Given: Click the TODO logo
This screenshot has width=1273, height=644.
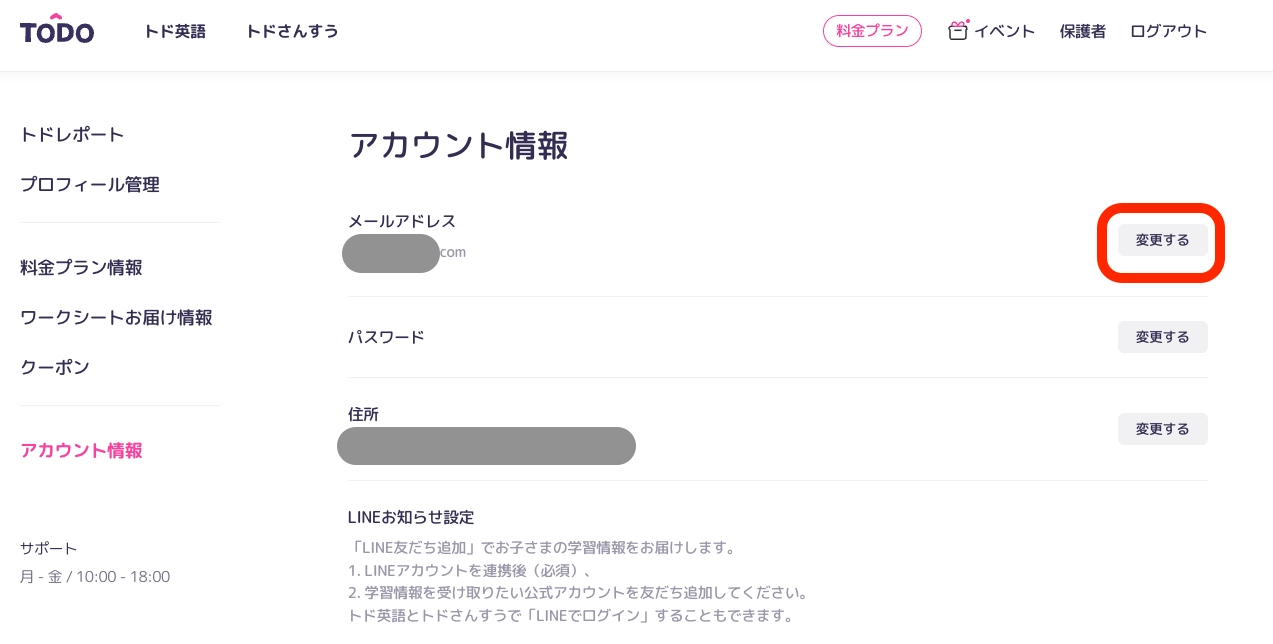Looking at the screenshot, I should click(57, 30).
